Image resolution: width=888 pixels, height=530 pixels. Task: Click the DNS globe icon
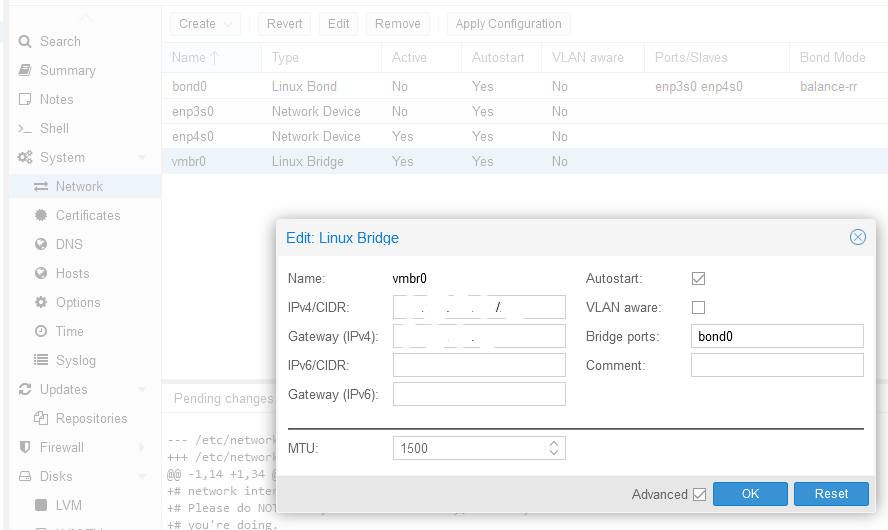tap(41, 244)
